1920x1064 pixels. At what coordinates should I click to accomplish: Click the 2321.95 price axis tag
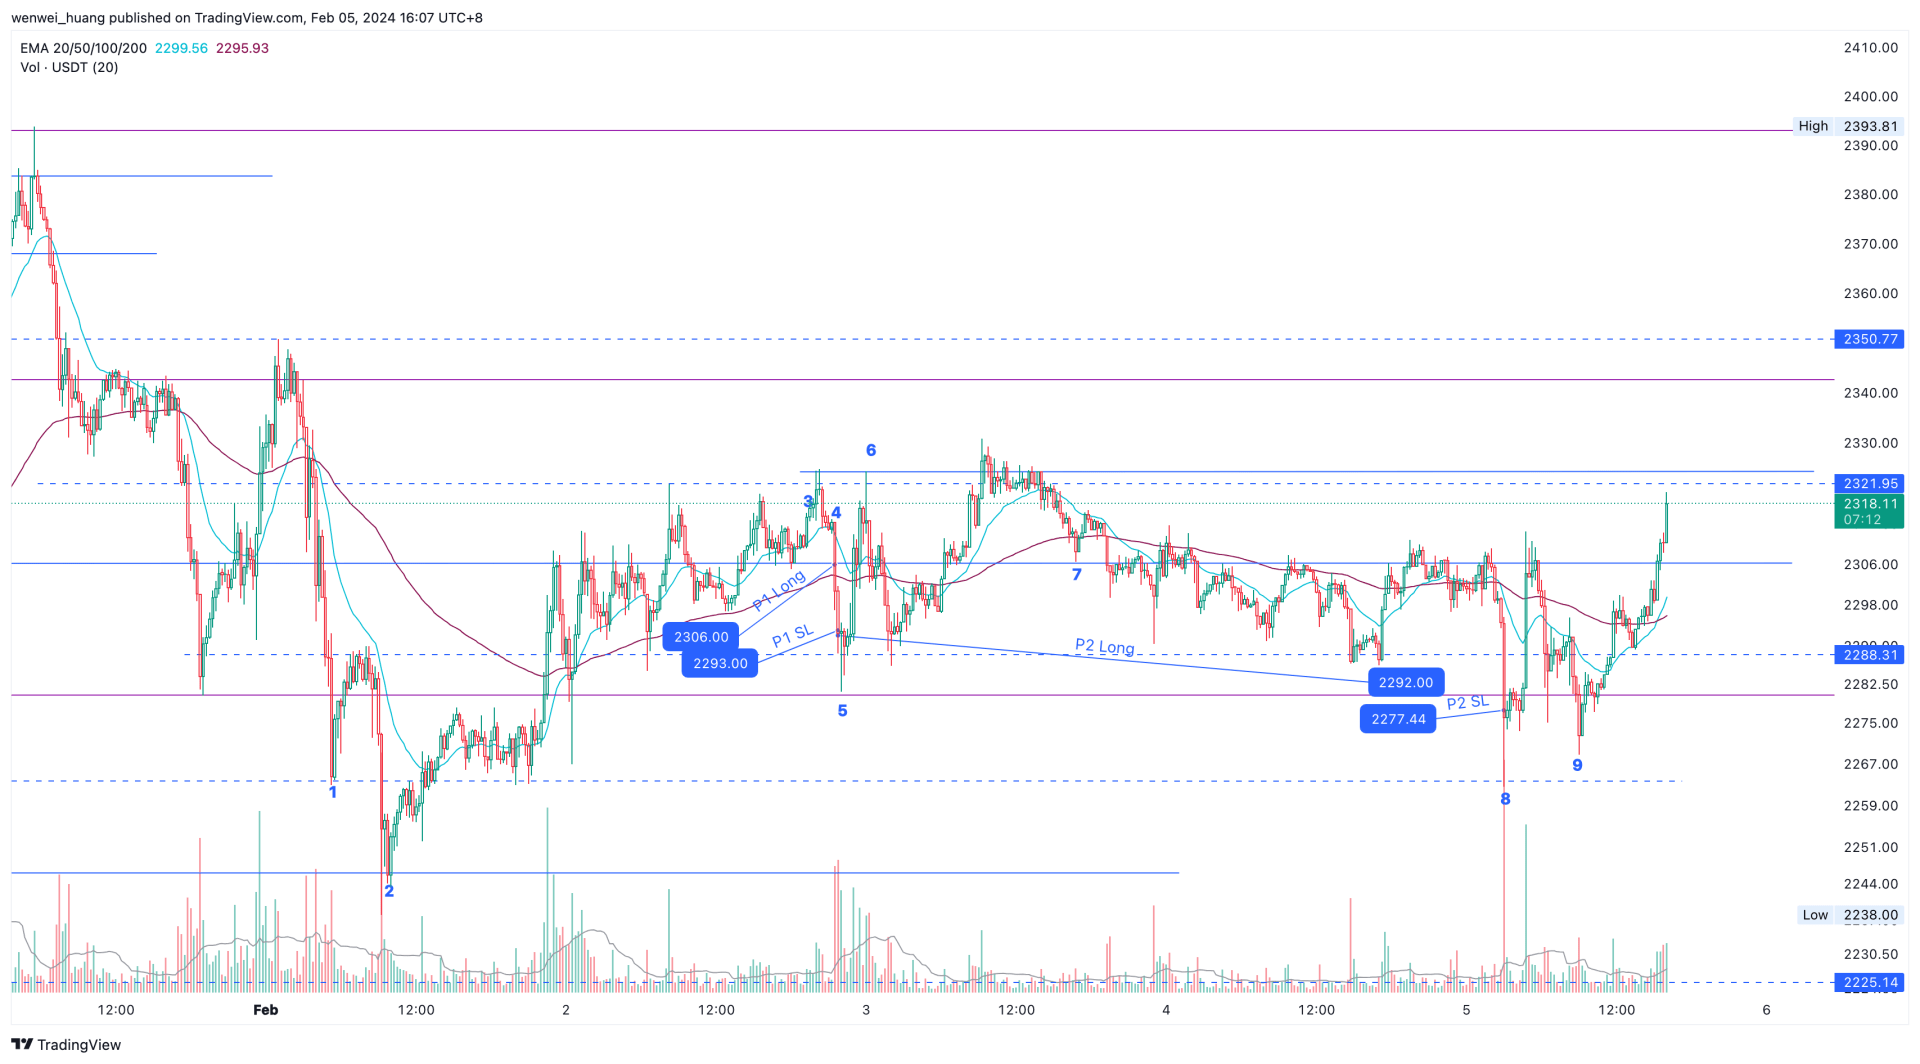coord(1870,484)
